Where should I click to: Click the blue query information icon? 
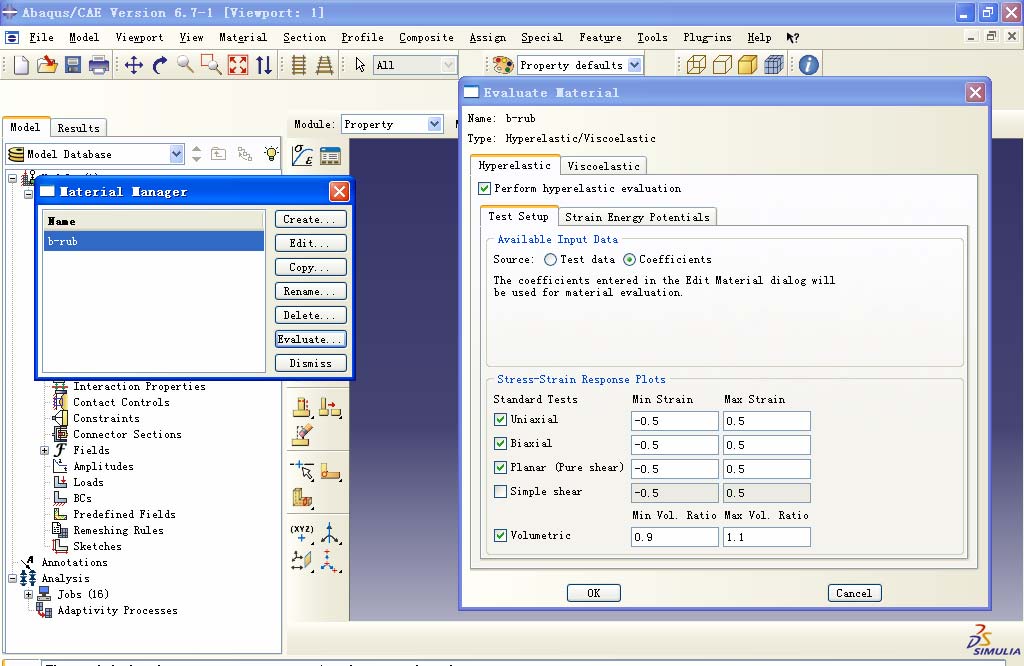click(808, 65)
